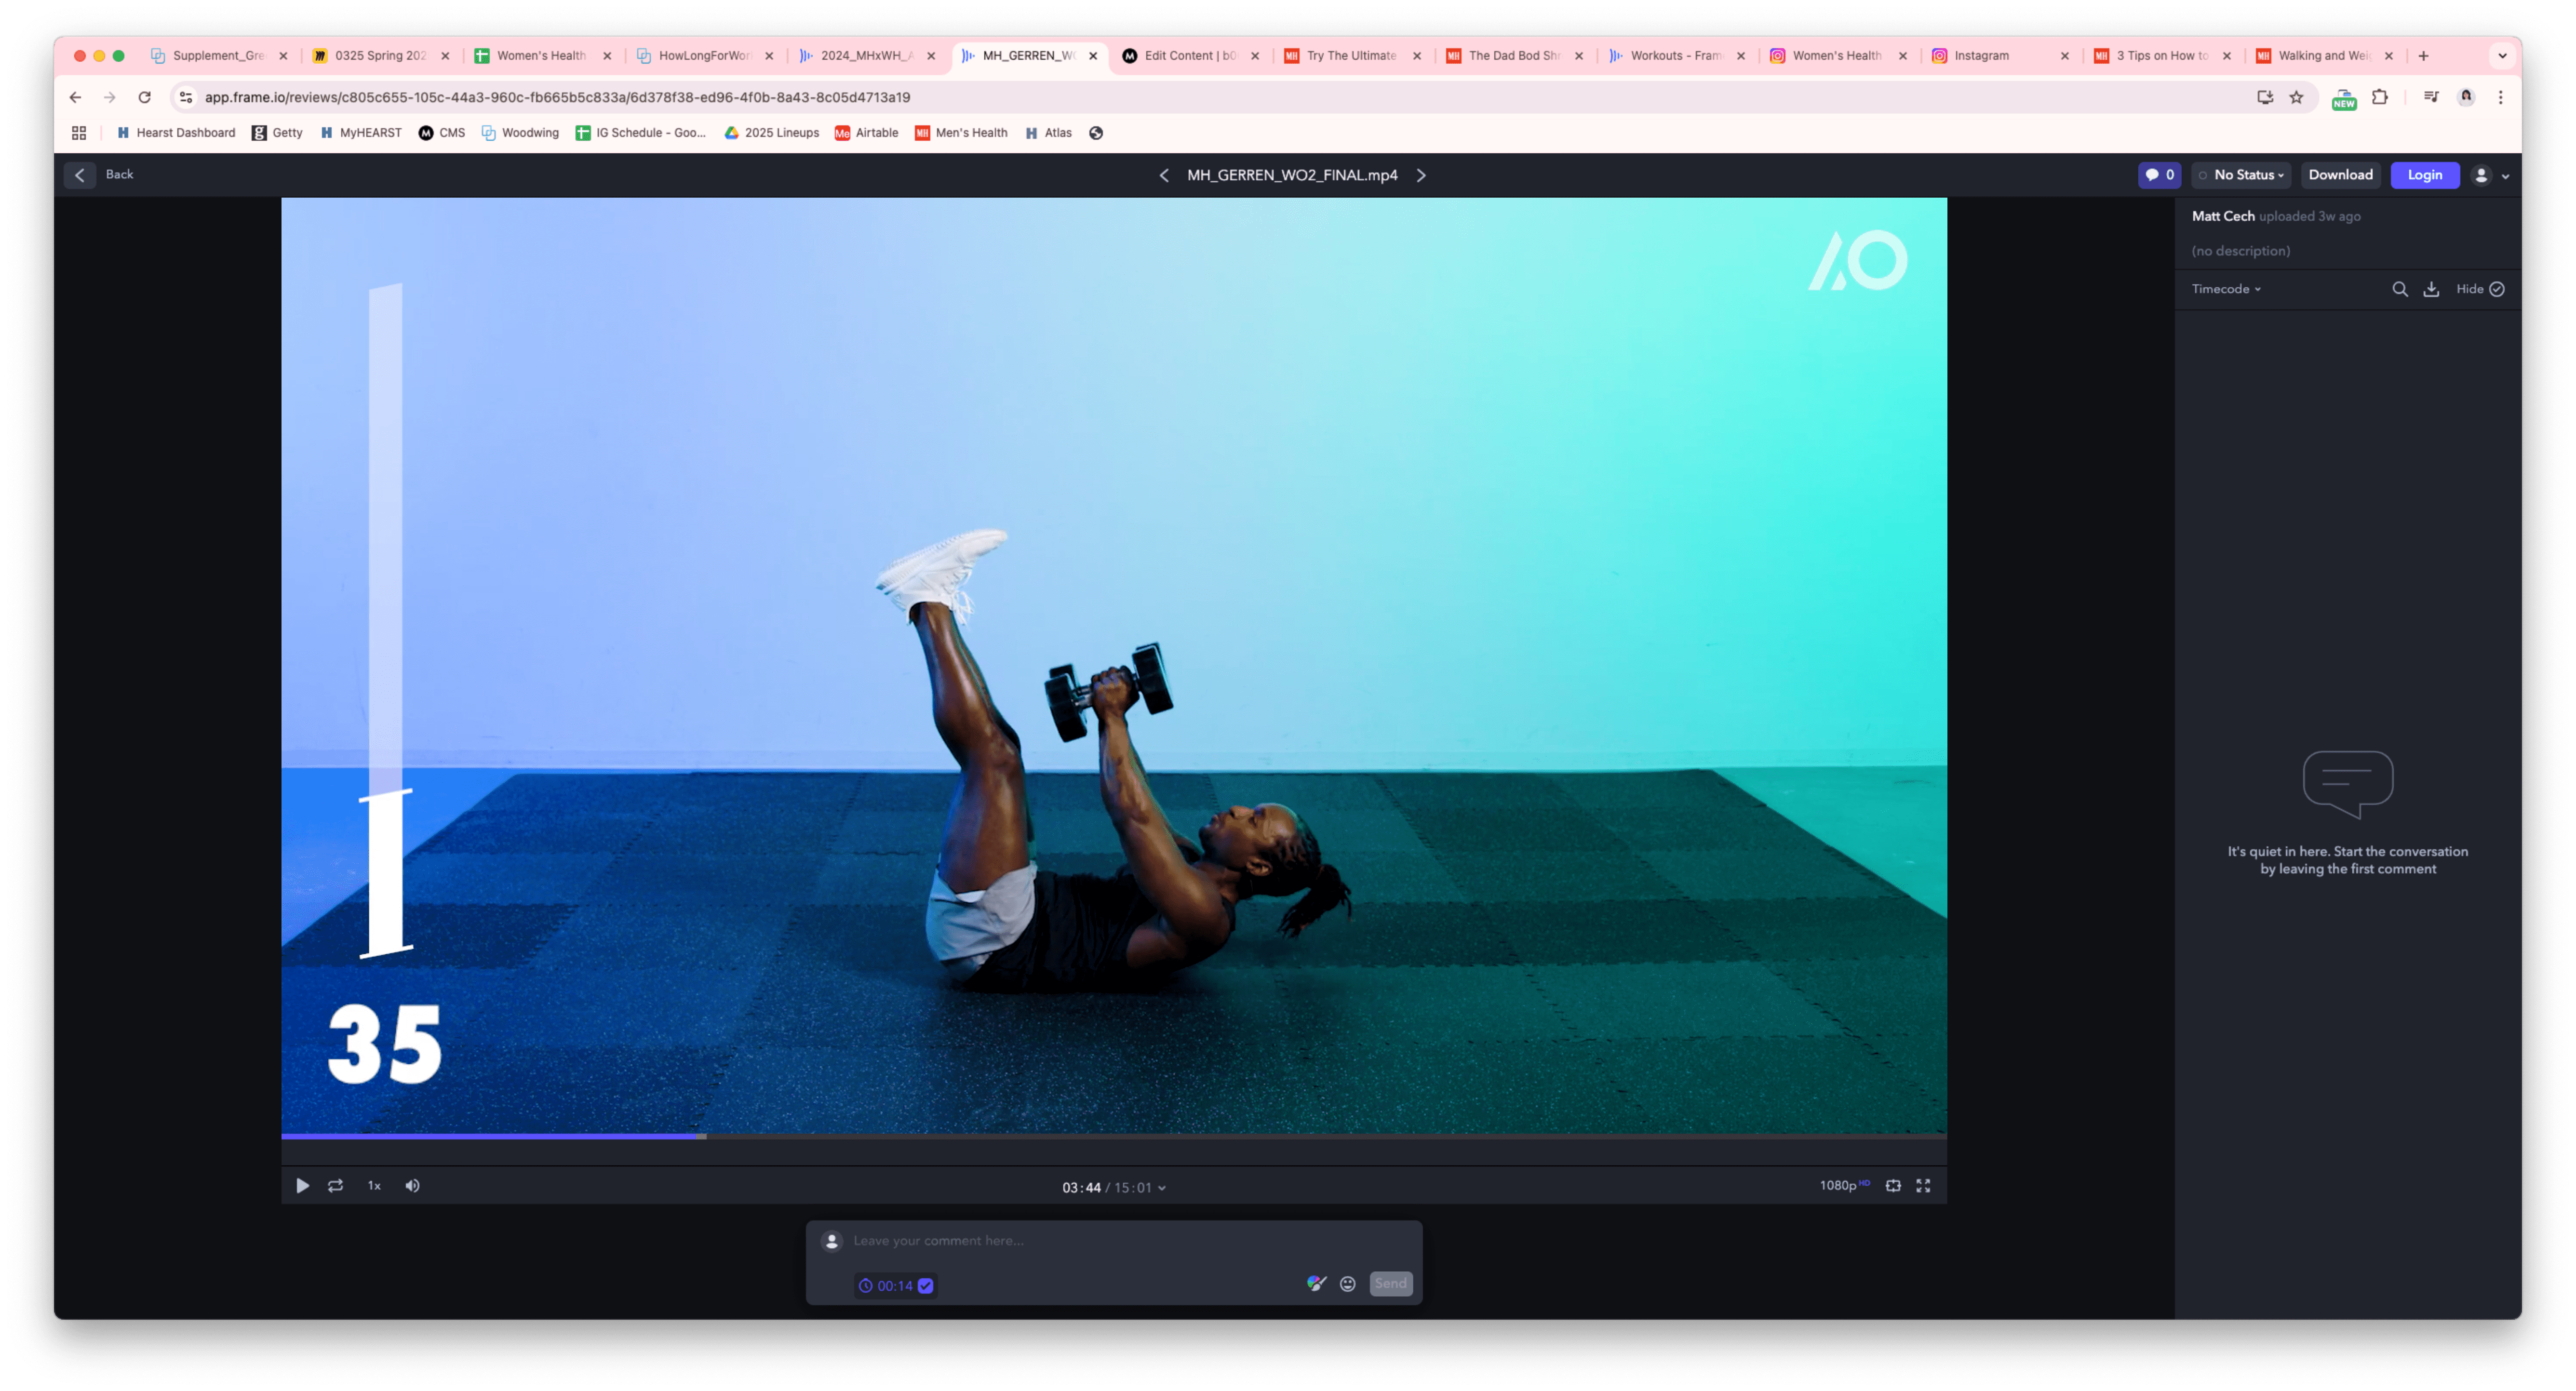Open the drawing annotation tool
The width and height of the screenshot is (2576, 1391).
(x=1316, y=1284)
